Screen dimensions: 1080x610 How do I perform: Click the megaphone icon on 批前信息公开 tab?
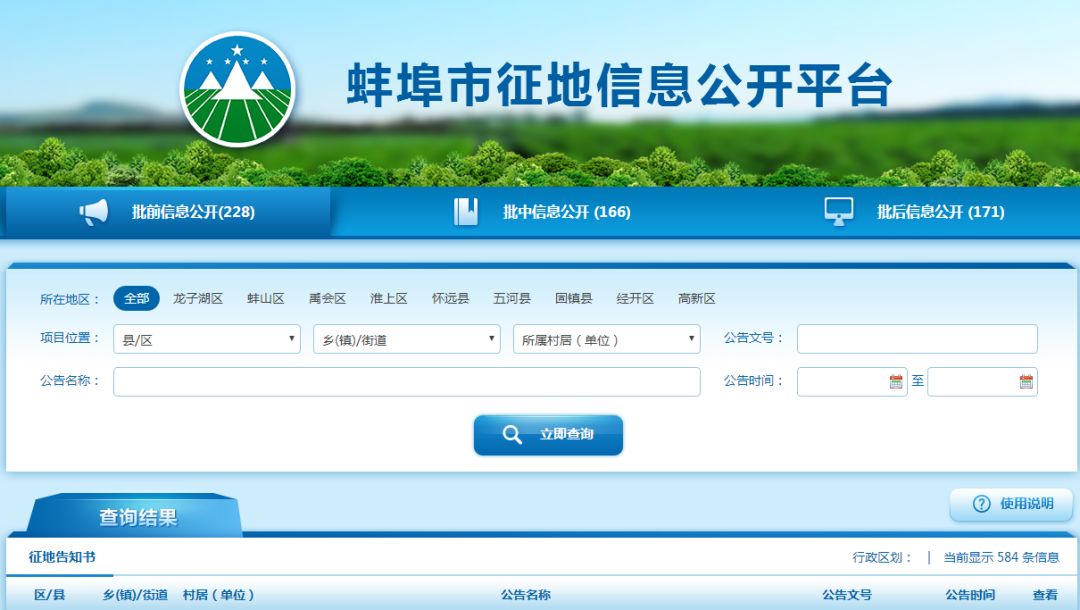[x=93, y=211]
